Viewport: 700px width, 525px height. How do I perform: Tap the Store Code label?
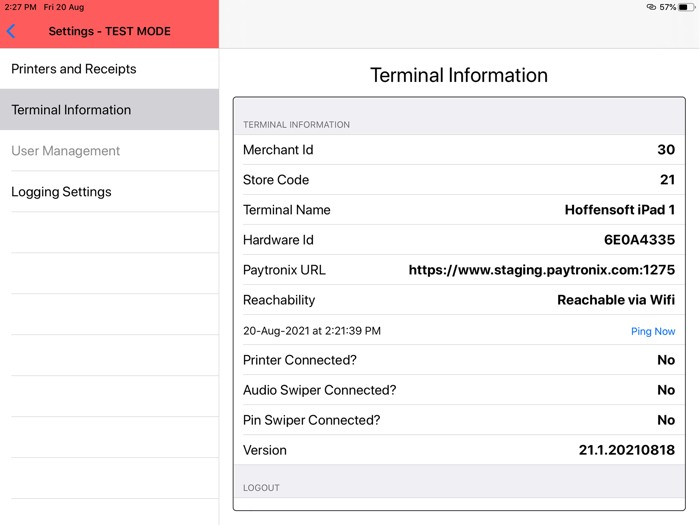pyautogui.click(x=275, y=179)
